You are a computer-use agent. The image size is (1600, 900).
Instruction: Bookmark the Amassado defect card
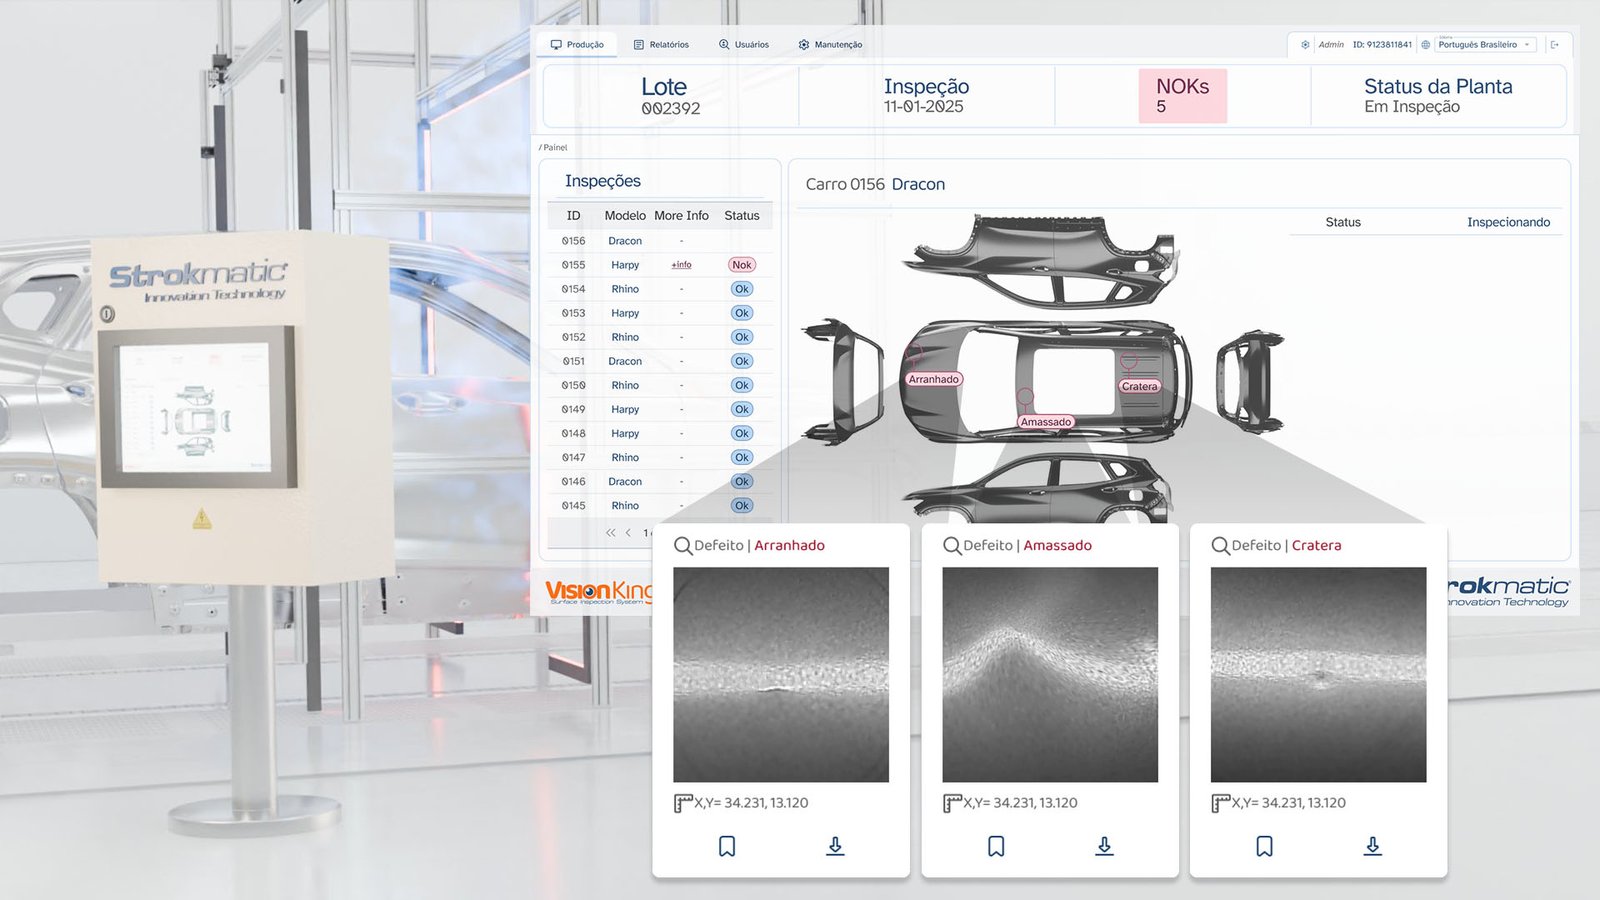996,846
